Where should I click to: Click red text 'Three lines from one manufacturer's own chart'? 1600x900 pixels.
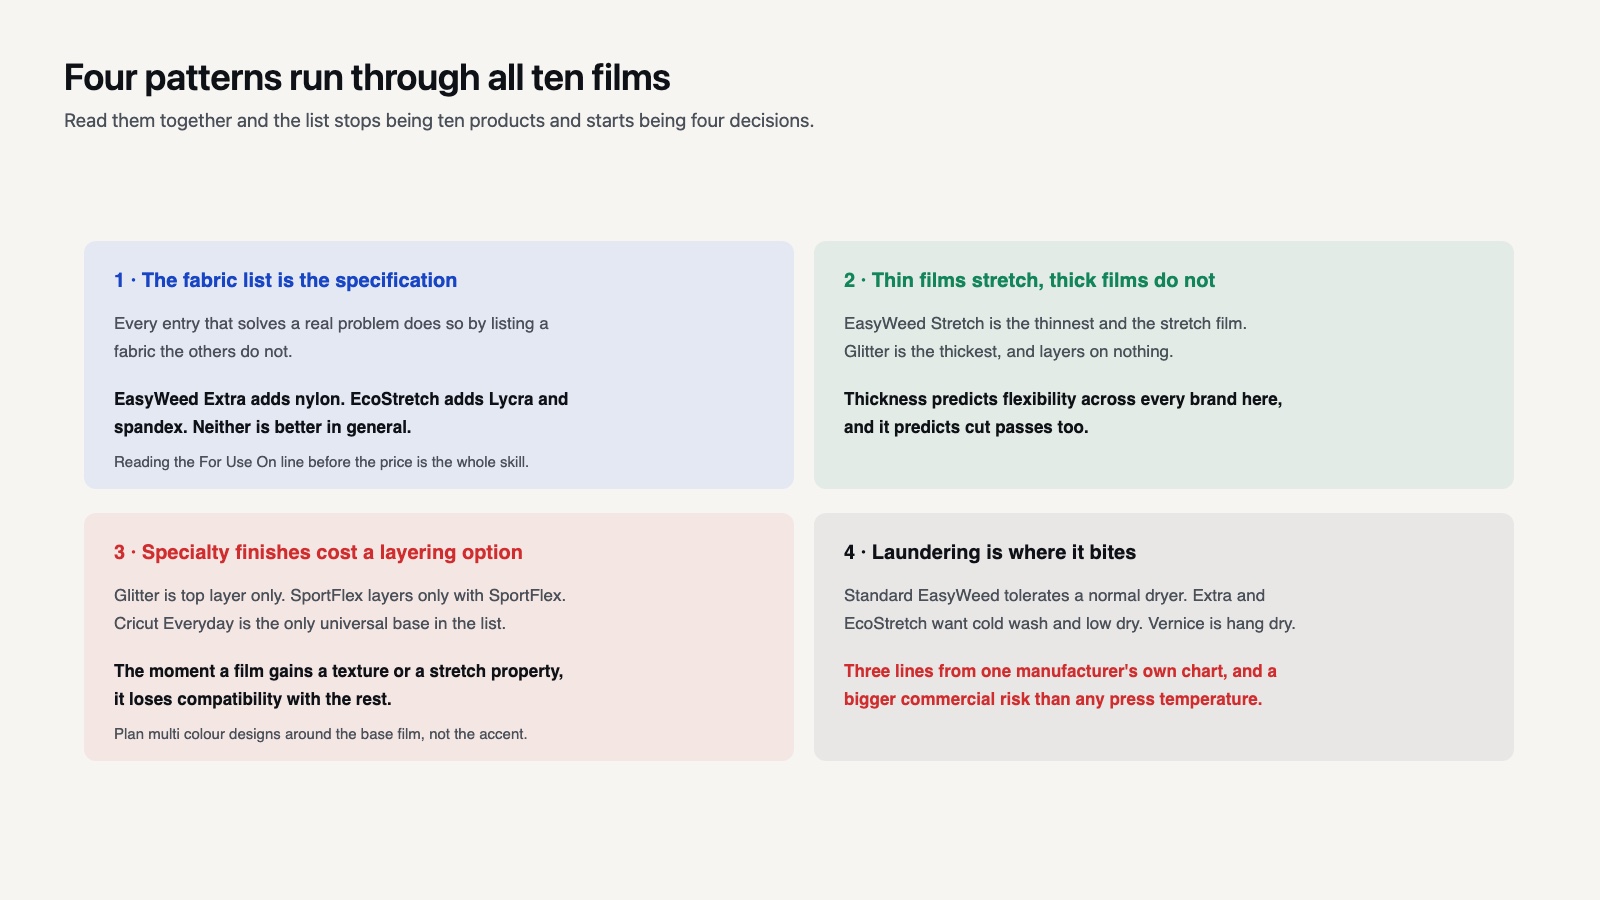click(1060, 685)
